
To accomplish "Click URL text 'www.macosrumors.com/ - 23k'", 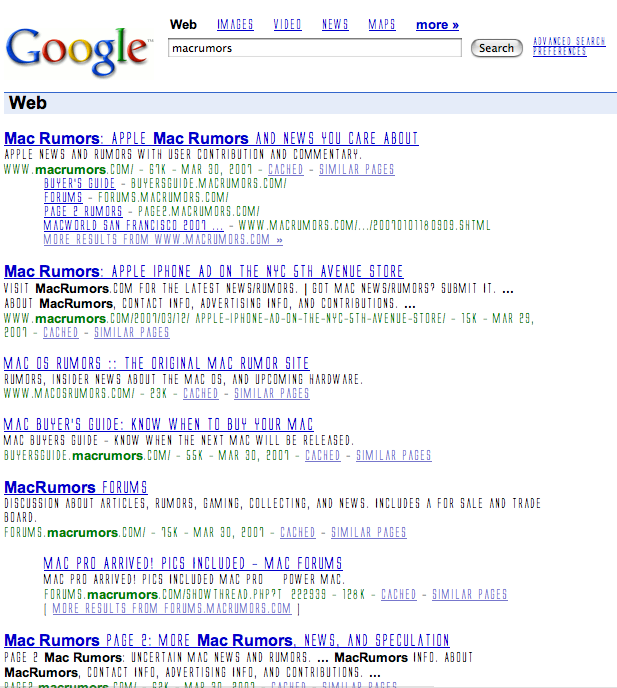I will (x=86, y=393).
